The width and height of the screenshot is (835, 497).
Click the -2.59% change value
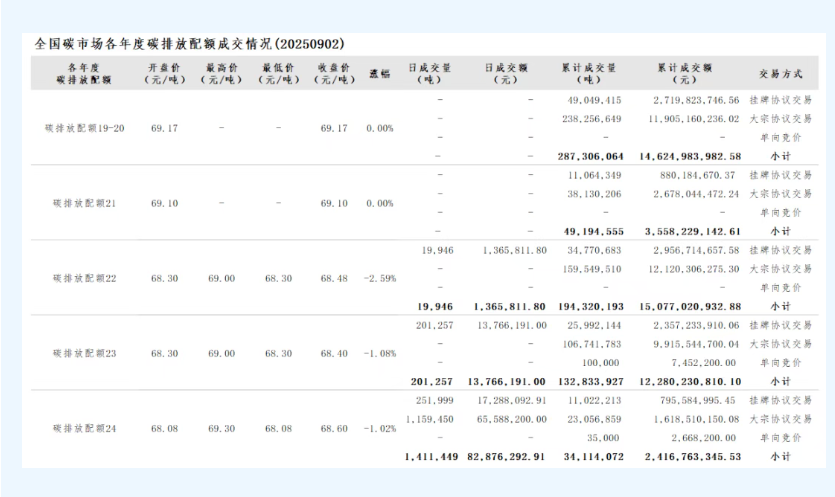380,278
